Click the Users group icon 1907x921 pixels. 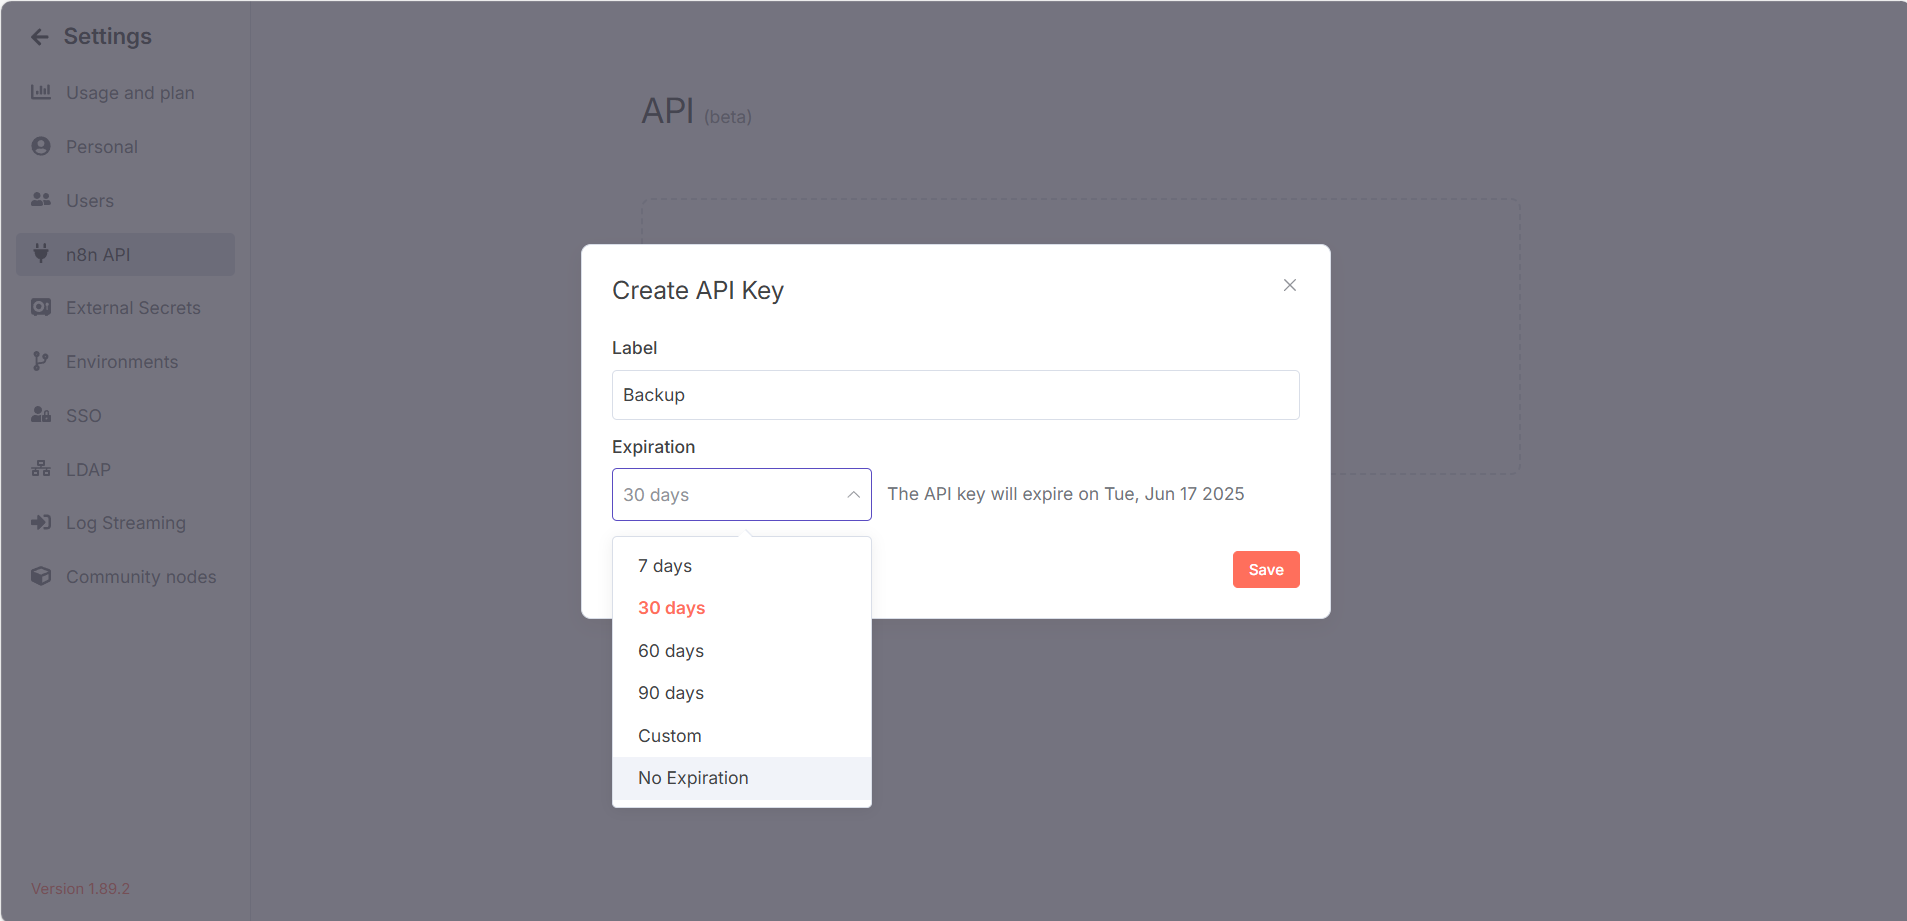tap(41, 200)
